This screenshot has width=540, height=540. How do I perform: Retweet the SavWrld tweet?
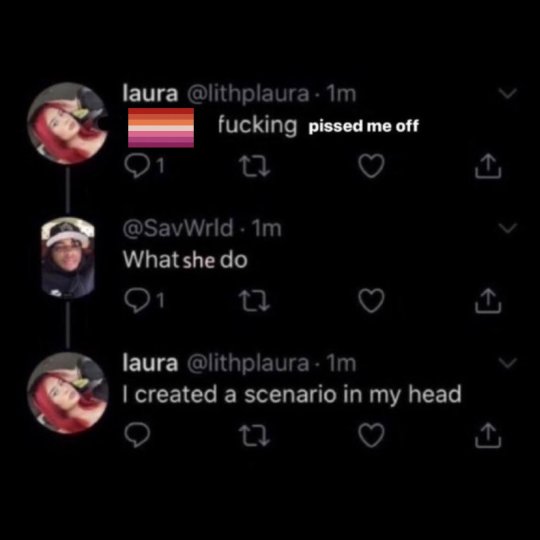point(255,301)
